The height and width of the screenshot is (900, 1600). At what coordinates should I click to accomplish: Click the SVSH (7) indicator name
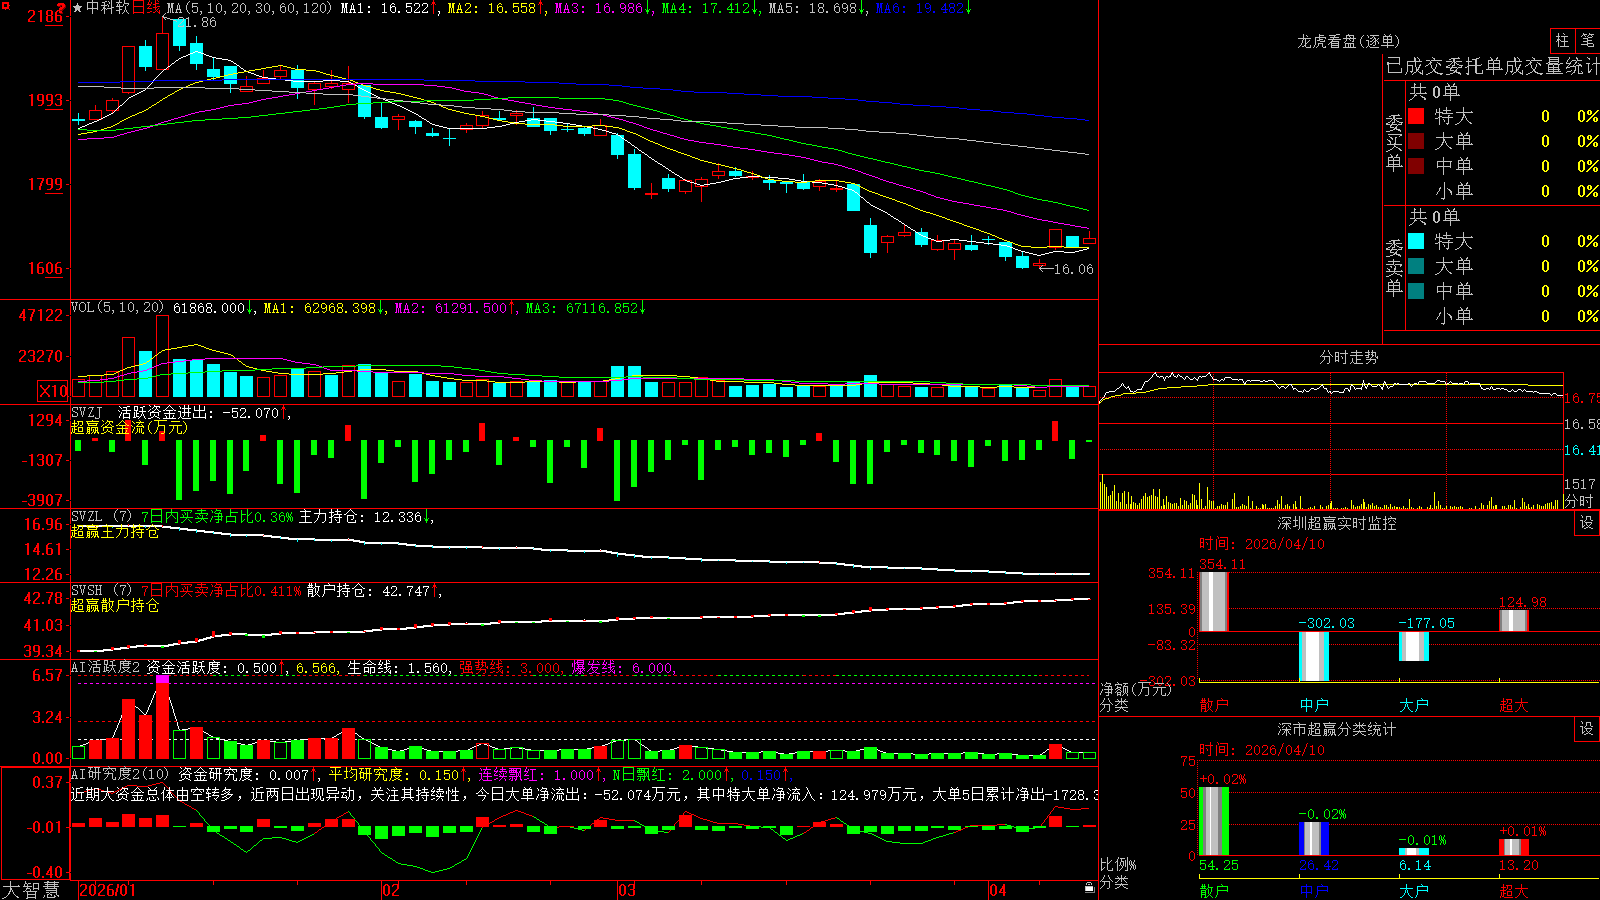(101, 591)
